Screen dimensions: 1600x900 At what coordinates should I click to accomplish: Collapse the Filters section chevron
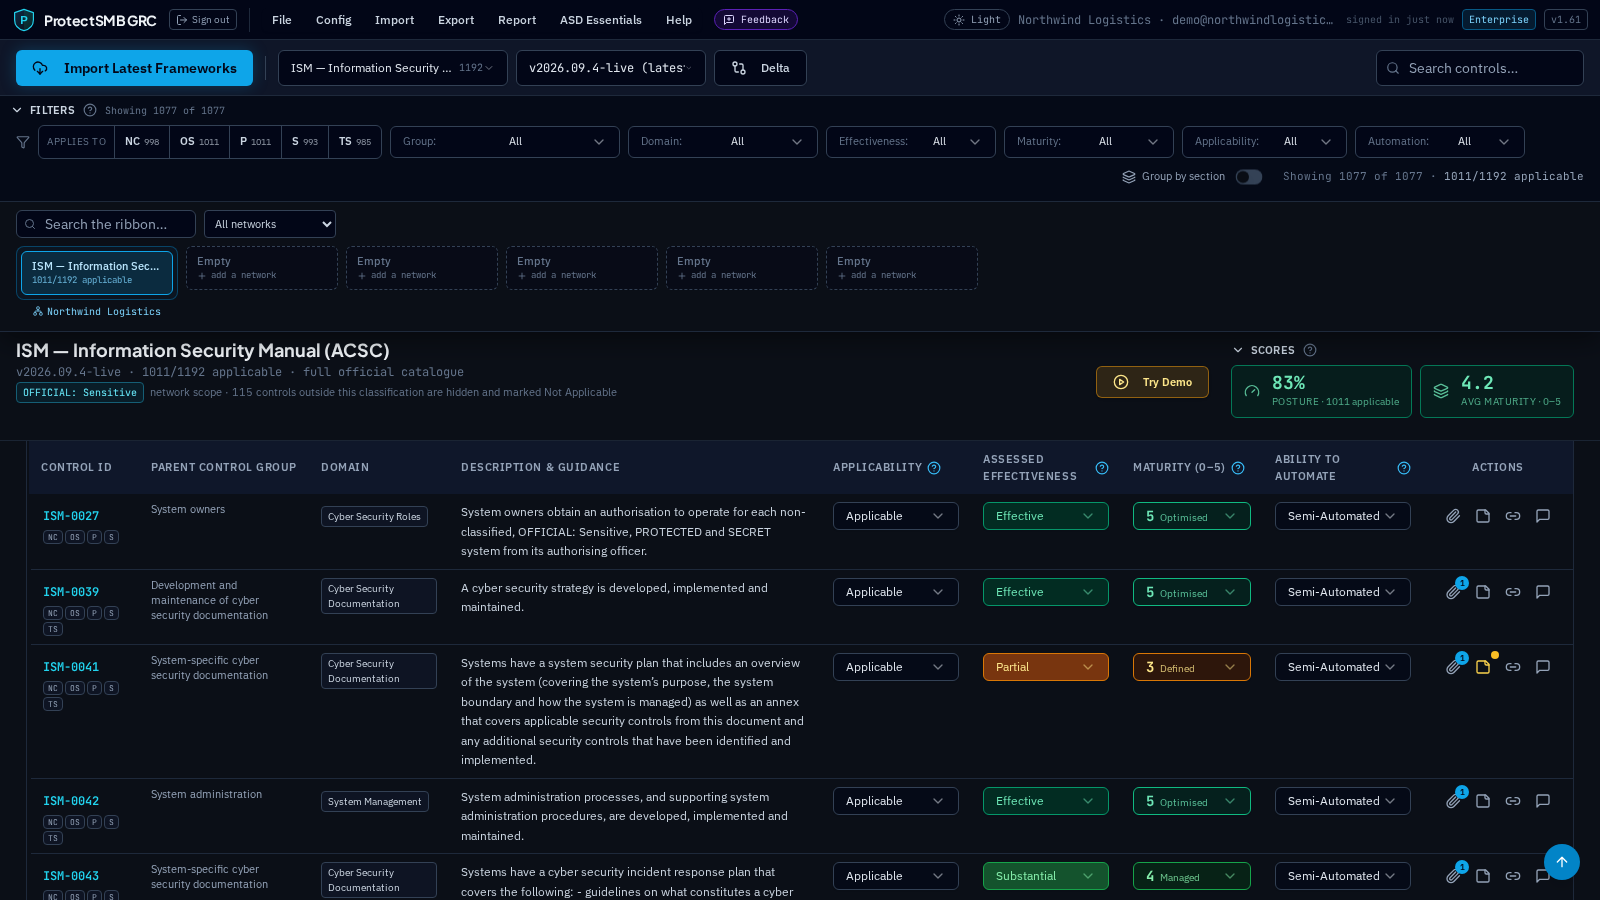point(18,110)
